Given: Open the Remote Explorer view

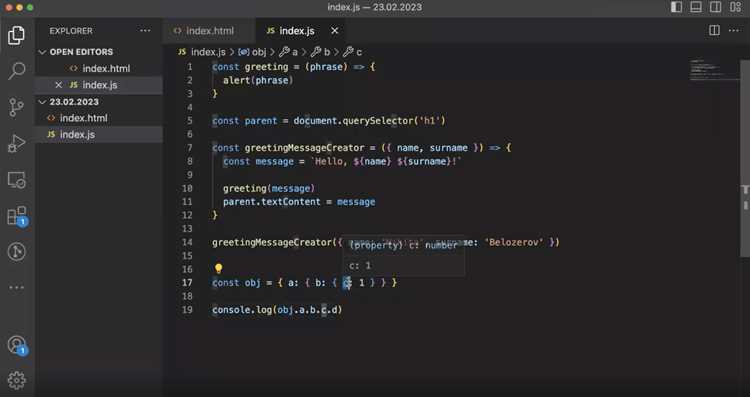Looking at the screenshot, I should point(16,180).
